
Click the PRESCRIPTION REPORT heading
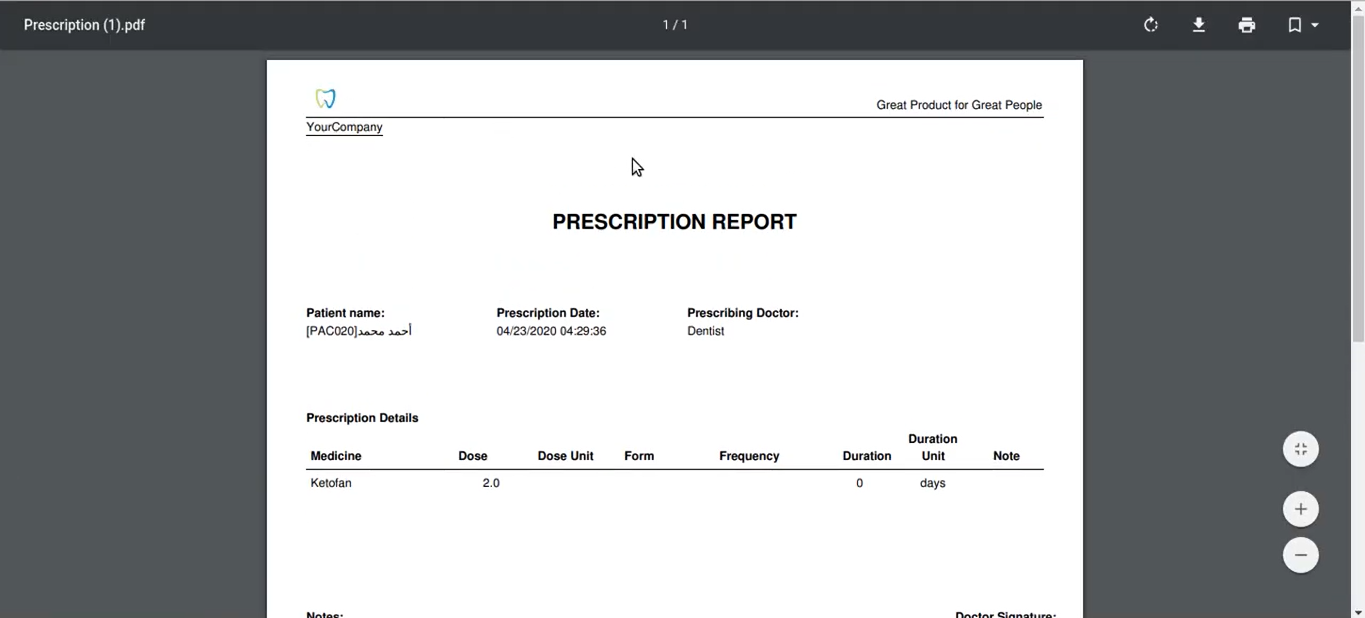(674, 222)
